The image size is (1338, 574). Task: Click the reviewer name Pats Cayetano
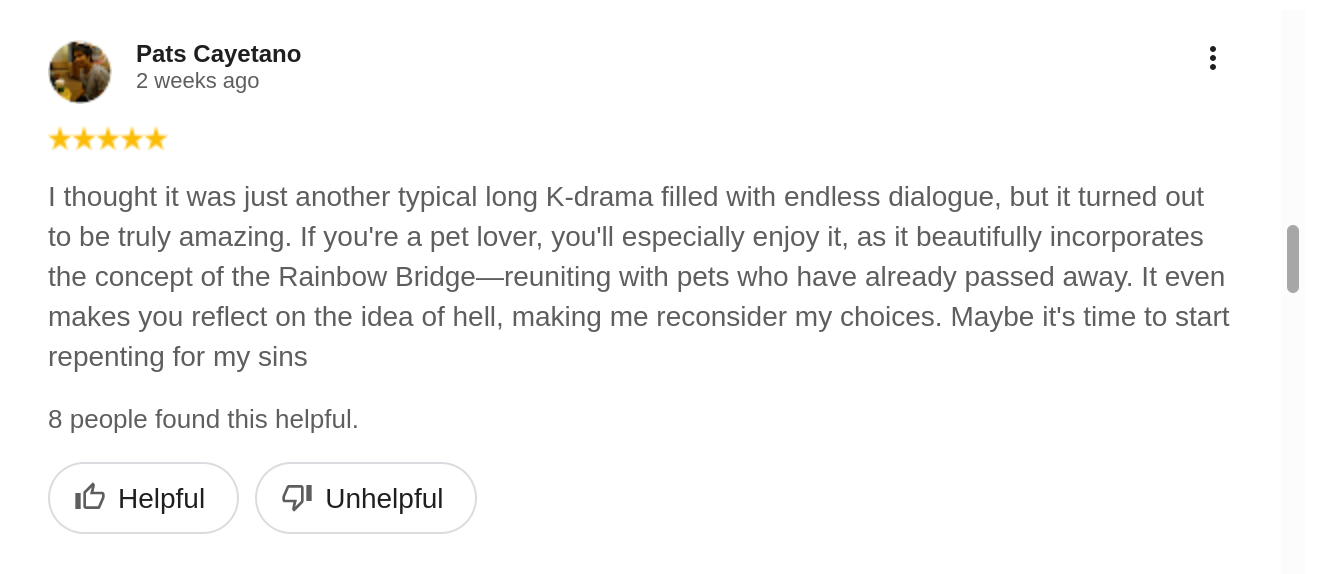pyautogui.click(x=218, y=54)
